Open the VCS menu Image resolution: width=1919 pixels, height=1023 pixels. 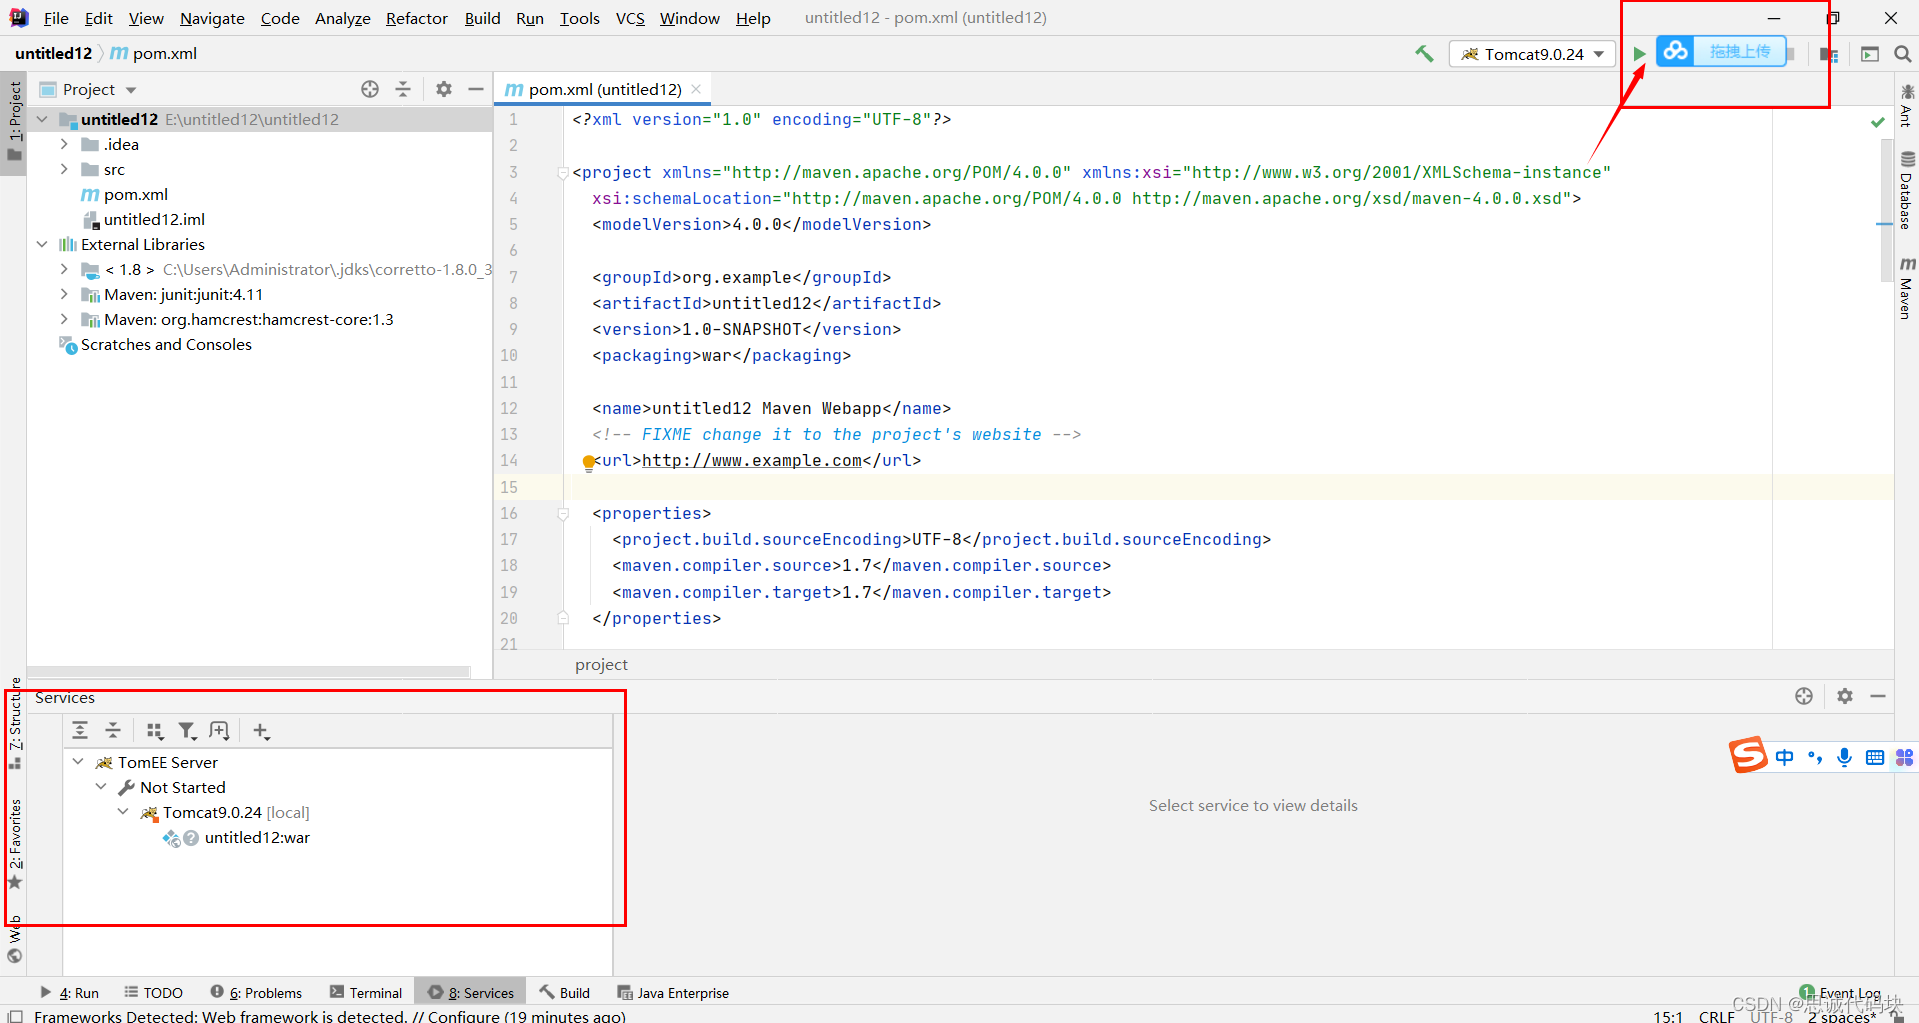pos(630,18)
